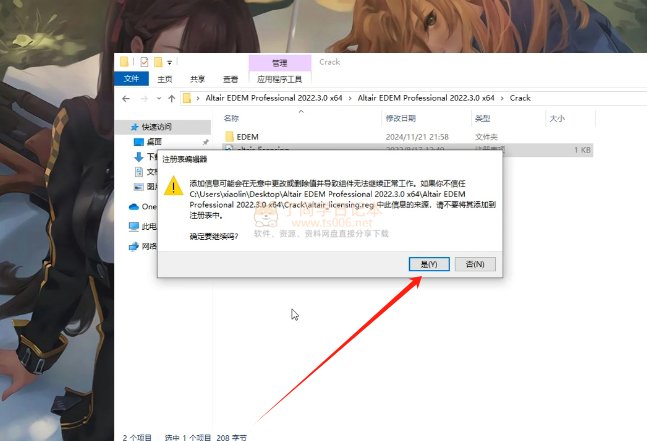Switch to the 主页 ribbon tab
This screenshot has width=647, height=441.
[165, 79]
